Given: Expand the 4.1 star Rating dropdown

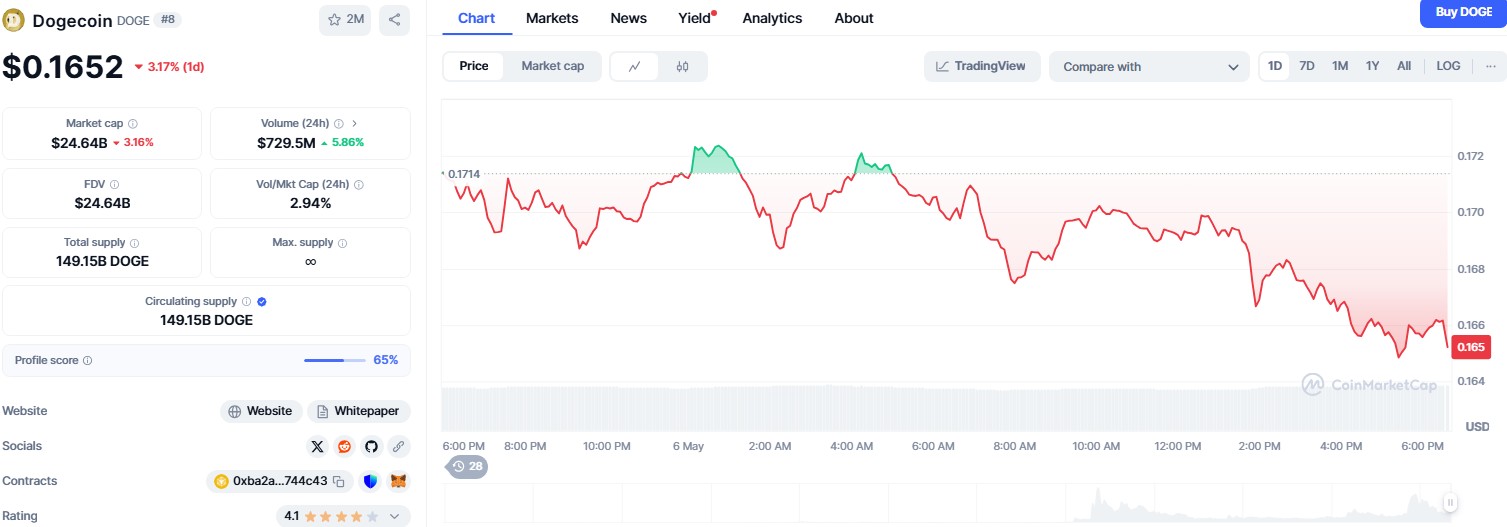Looking at the screenshot, I should tap(393, 516).
